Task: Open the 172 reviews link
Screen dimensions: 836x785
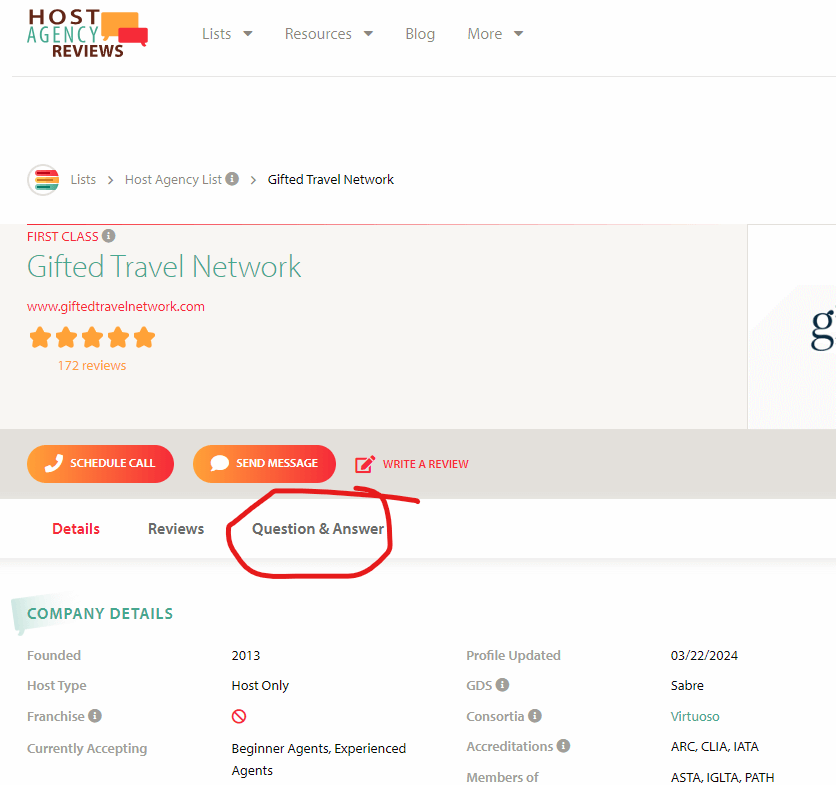Action: tap(92, 365)
